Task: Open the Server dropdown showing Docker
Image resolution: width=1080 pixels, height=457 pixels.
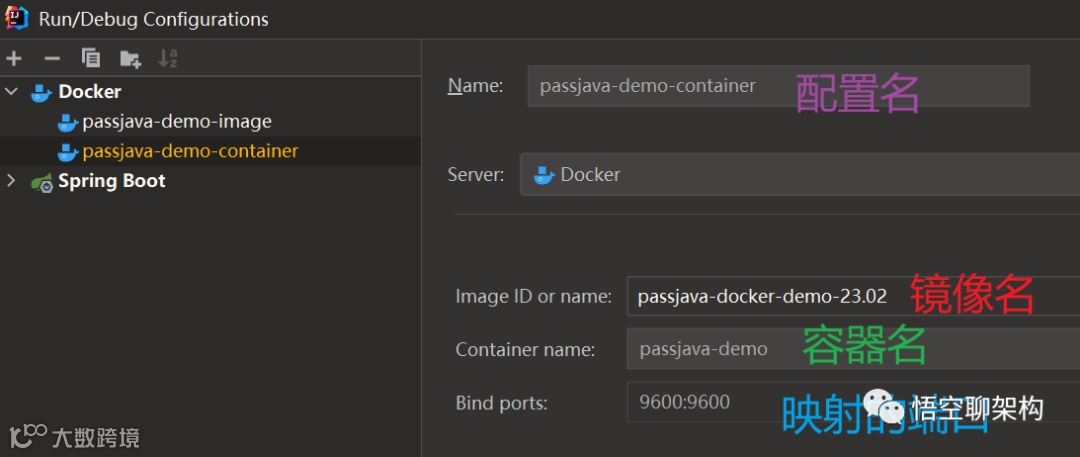Action: [800, 175]
